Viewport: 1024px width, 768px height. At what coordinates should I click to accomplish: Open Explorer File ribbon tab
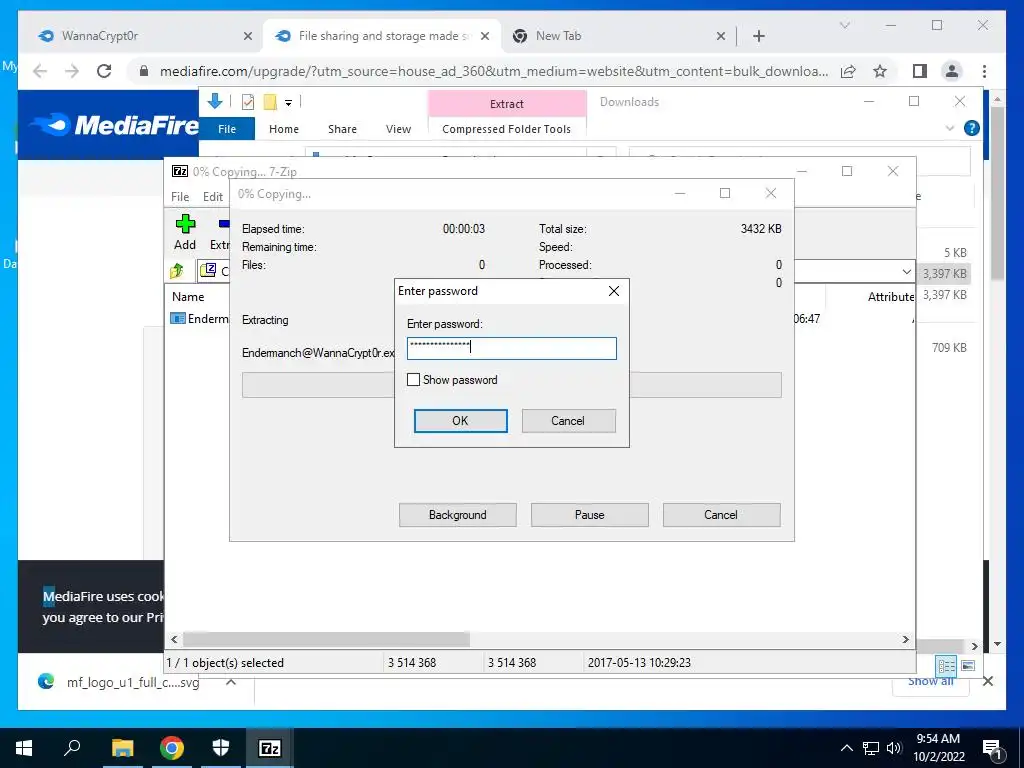[227, 129]
